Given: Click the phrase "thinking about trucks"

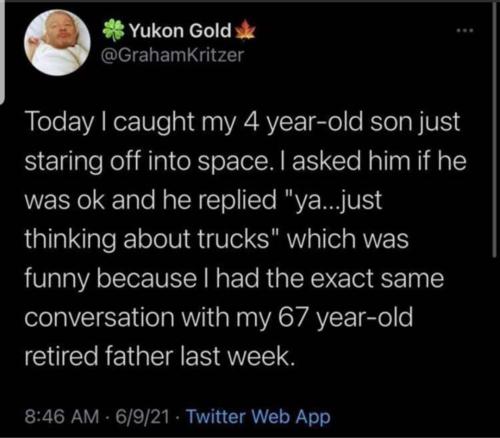Looking at the screenshot, I should pos(147,239).
